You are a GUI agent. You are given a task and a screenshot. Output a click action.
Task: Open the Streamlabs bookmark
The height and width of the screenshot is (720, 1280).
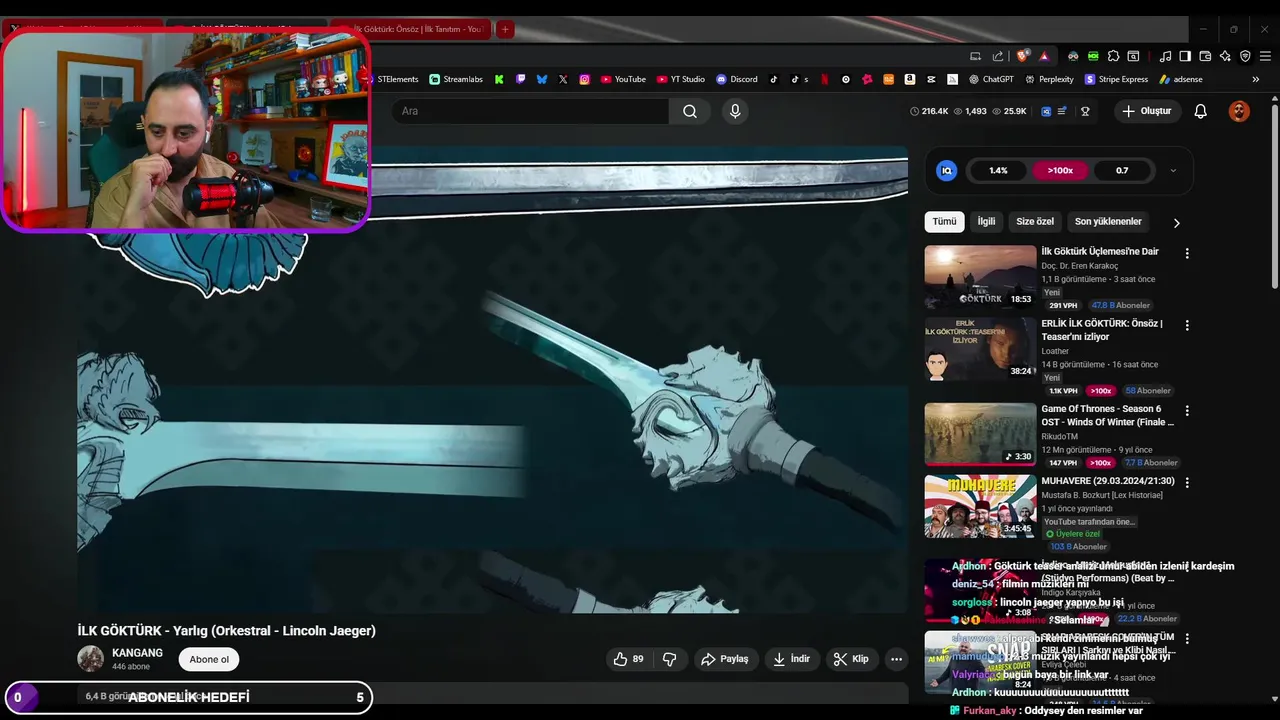point(456,79)
